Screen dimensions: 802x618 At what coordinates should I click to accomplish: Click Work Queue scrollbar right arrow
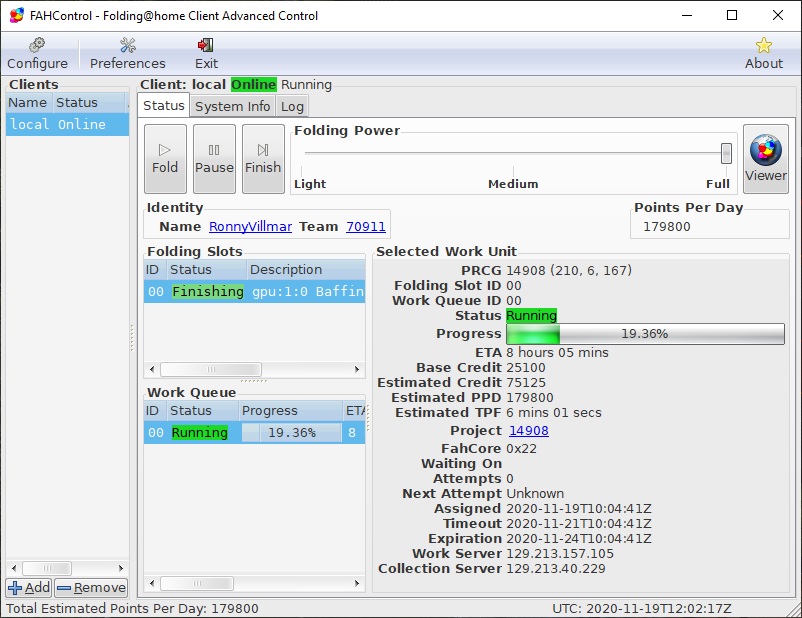[357, 583]
